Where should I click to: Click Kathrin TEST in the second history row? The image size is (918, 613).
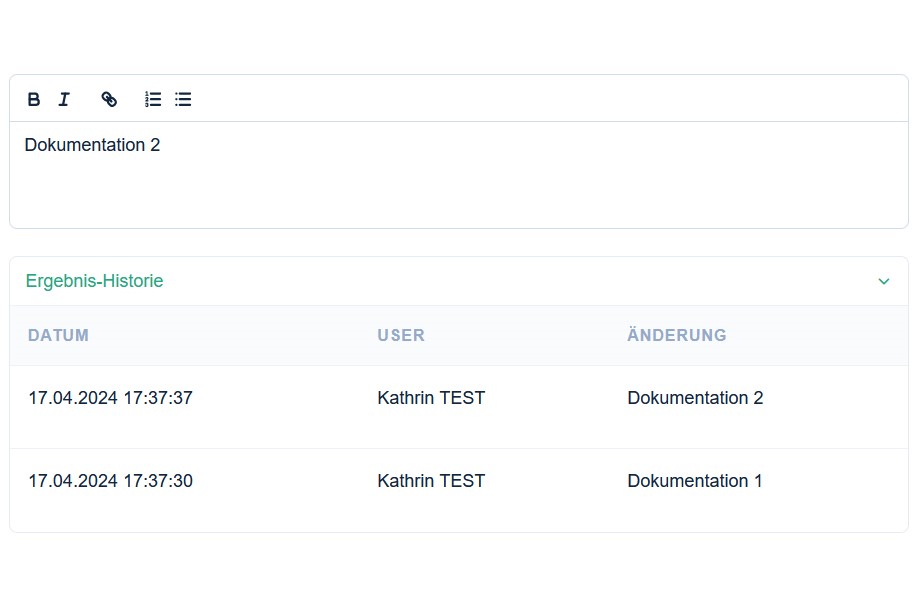(431, 481)
